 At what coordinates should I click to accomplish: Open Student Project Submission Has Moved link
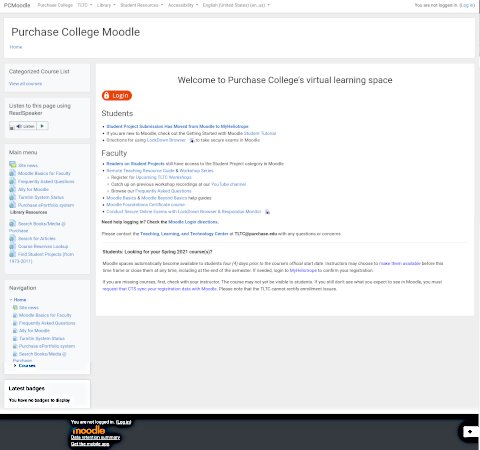(177, 126)
